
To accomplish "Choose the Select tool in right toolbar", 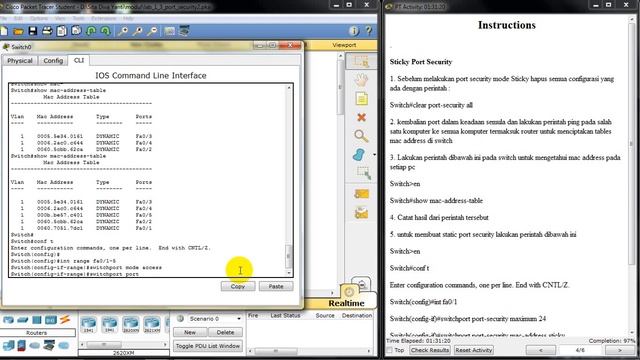I will 361,61.
